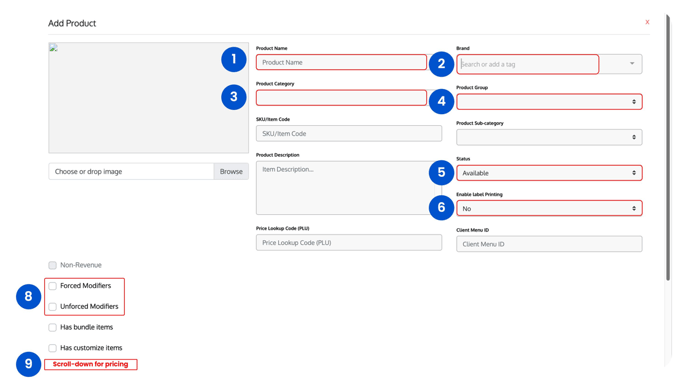The width and height of the screenshot is (688, 388).
Task: Enable the Unforced Modifiers checkbox
Action: coord(53,307)
